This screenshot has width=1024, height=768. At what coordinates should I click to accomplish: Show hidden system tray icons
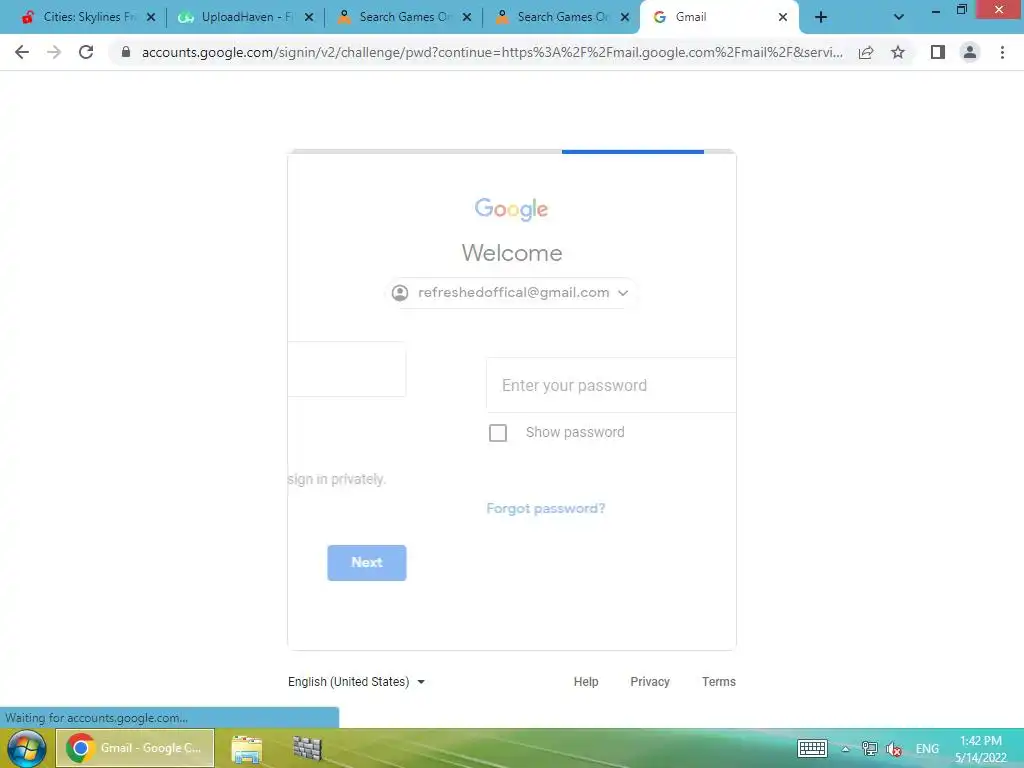(x=845, y=749)
